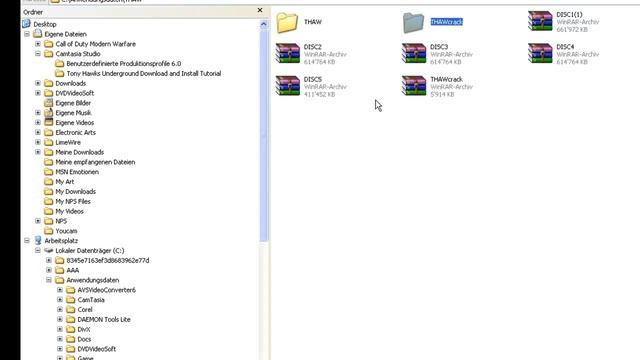Expand the NPS tree node
This screenshot has height=360, width=640.
pyautogui.click(x=38, y=221)
